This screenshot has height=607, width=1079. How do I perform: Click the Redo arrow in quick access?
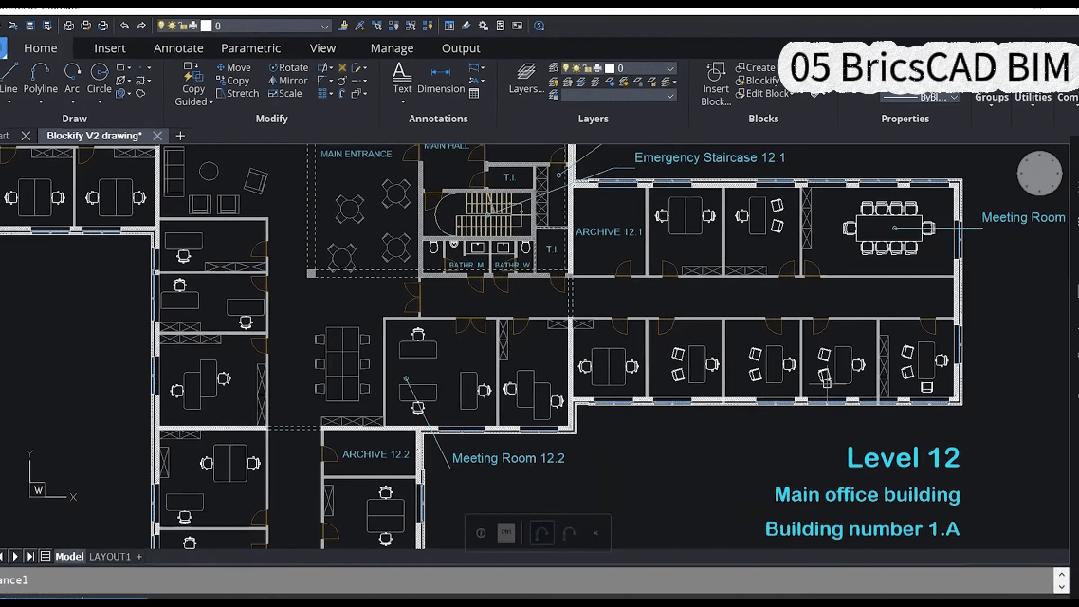coord(141,25)
